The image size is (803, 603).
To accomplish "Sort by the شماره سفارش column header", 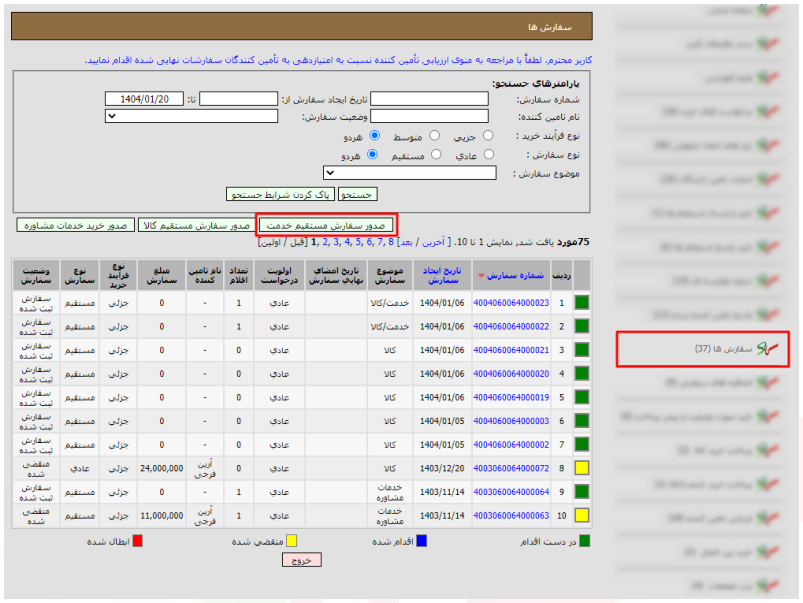I will [x=515, y=276].
